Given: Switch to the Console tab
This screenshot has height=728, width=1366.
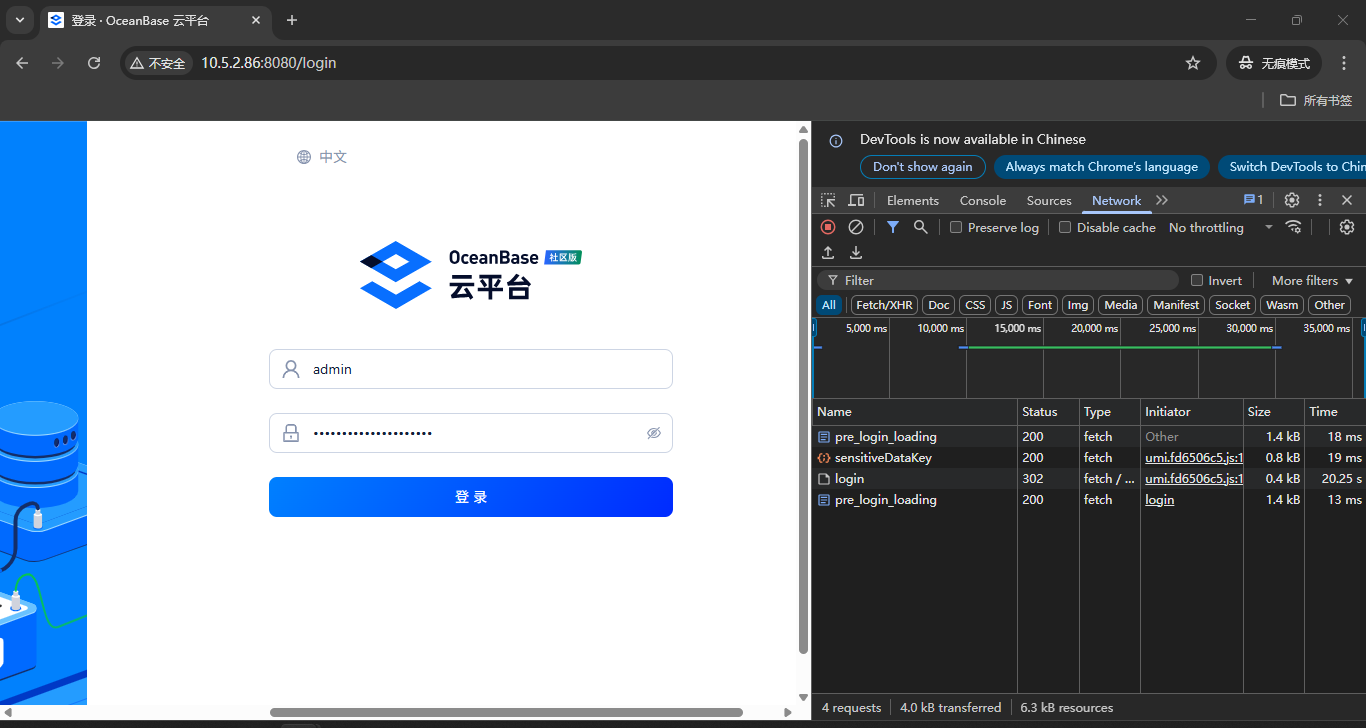Looking at the screenshot, I should click(983, 200).
